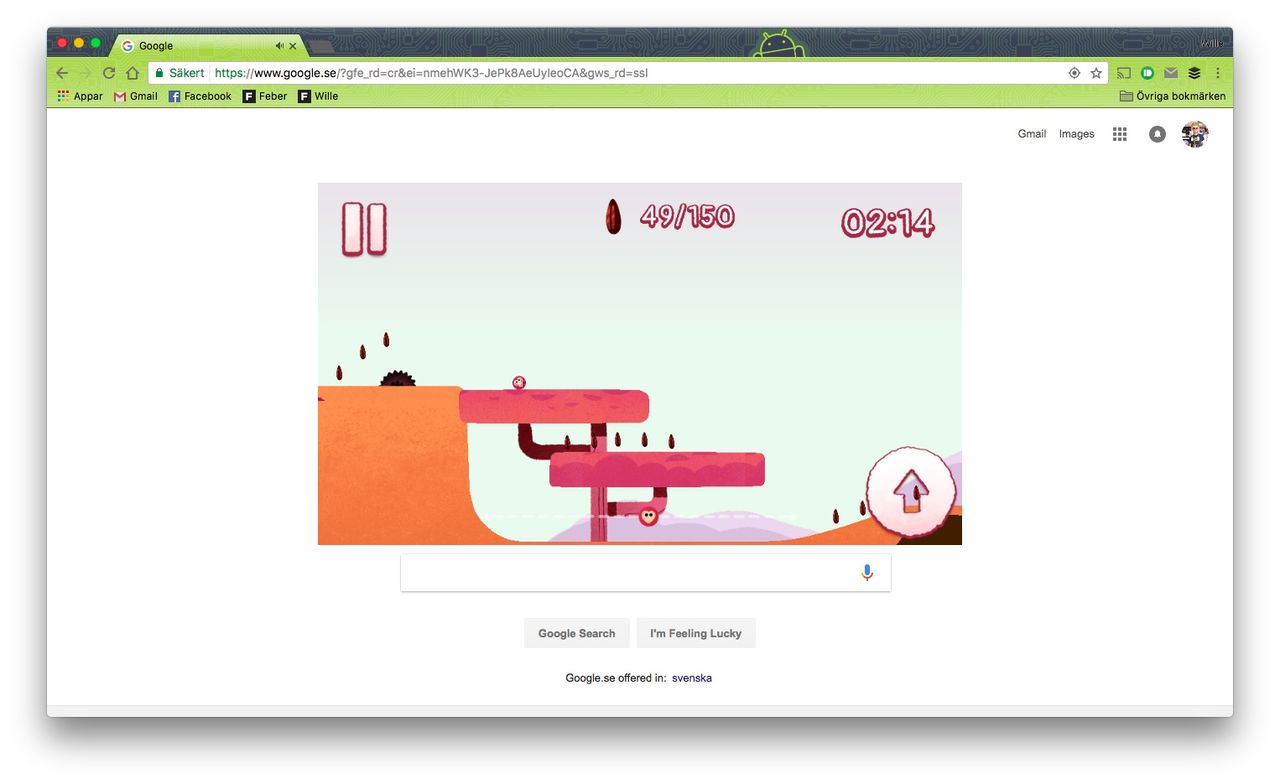Open the Cast extension icon

coord(1124,73)
